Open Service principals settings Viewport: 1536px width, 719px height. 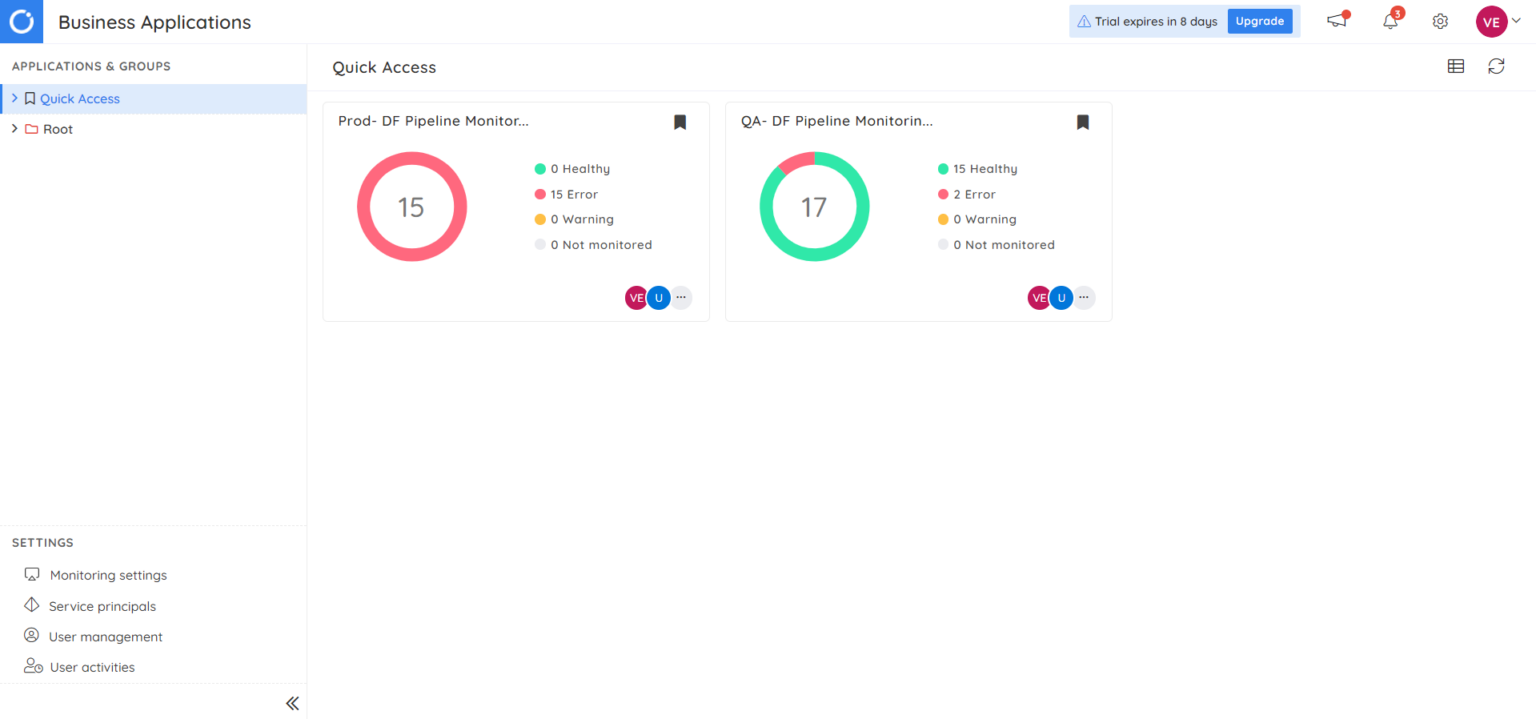[102, 606]
